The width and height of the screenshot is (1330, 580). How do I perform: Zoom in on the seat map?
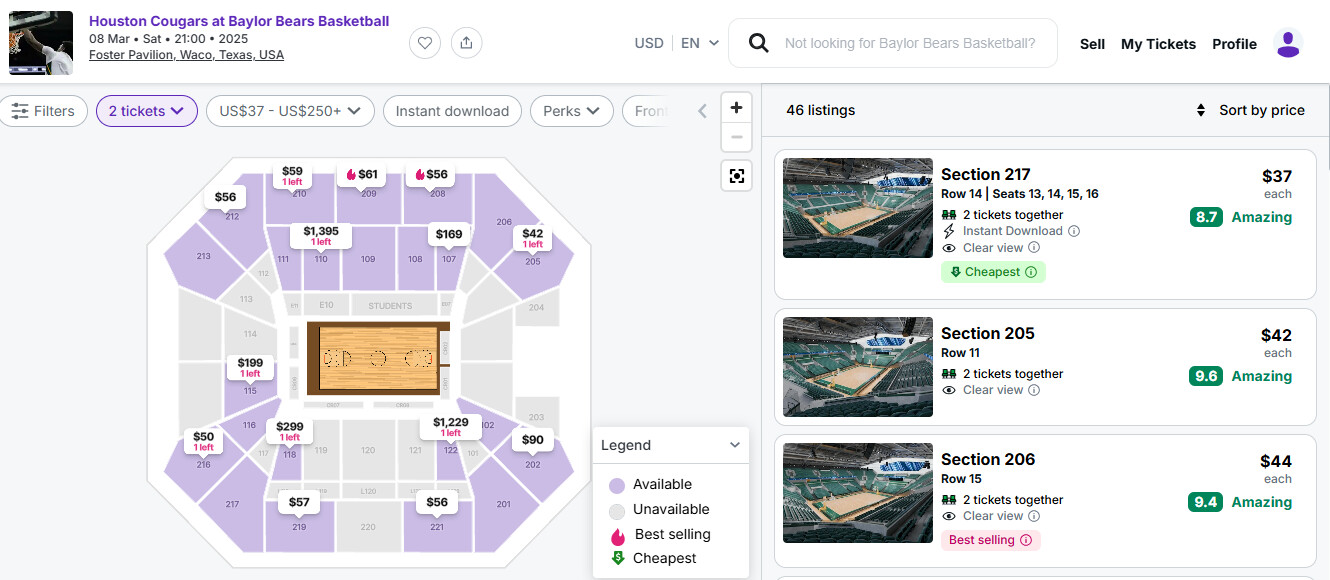(737, 108)
